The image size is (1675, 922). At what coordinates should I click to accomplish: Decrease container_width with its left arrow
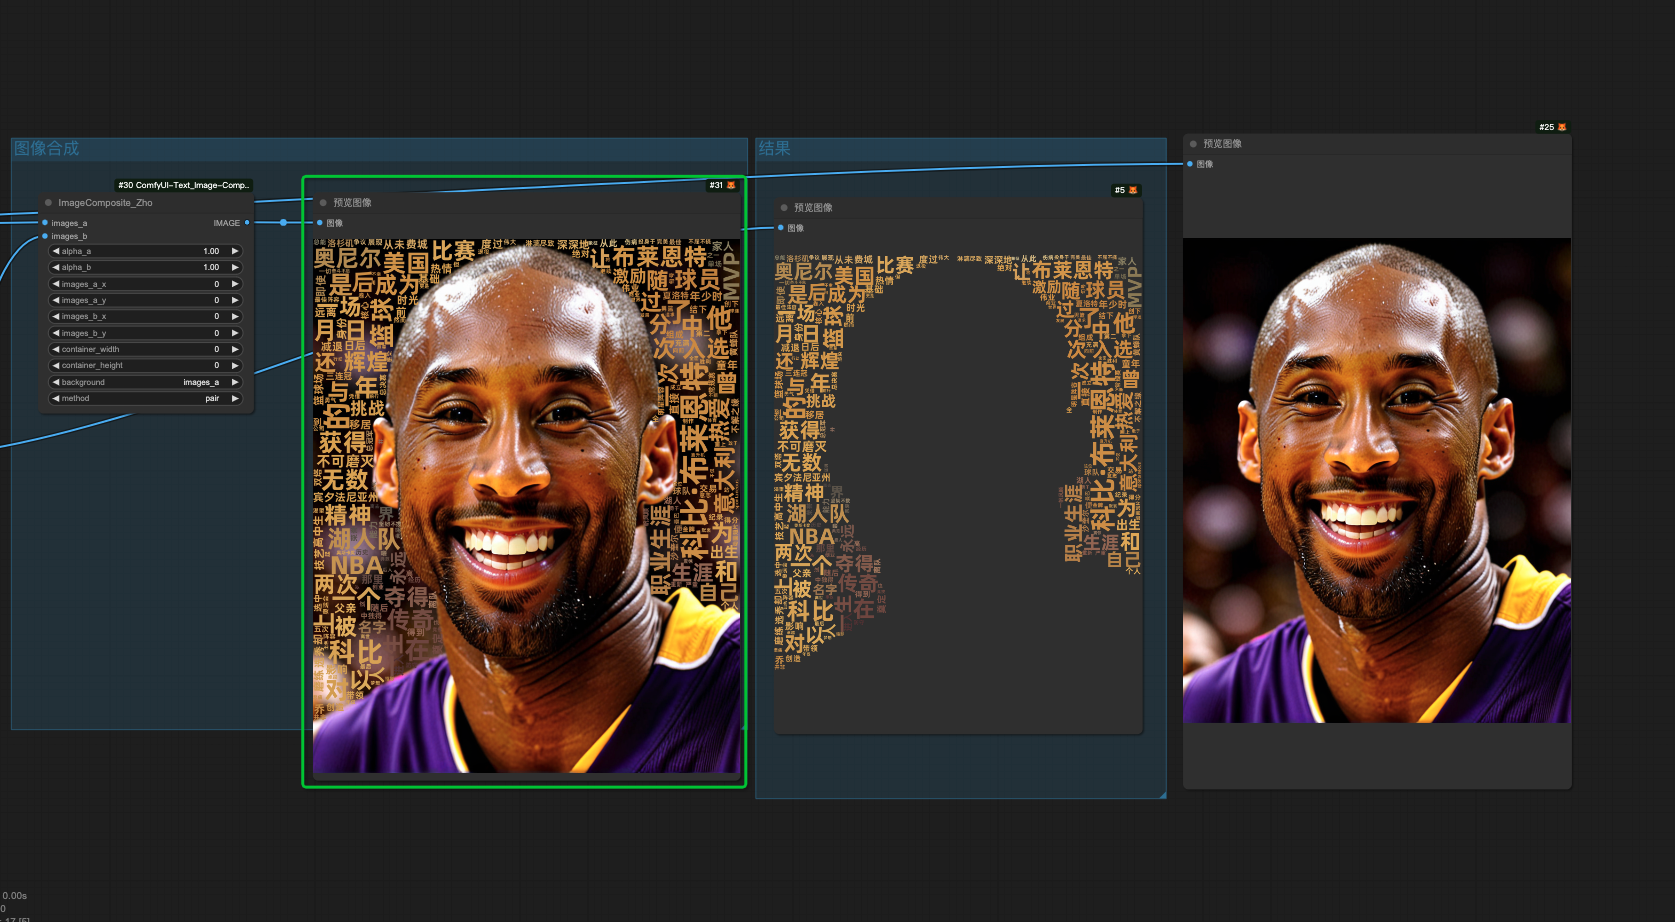(x=56, y=349)
